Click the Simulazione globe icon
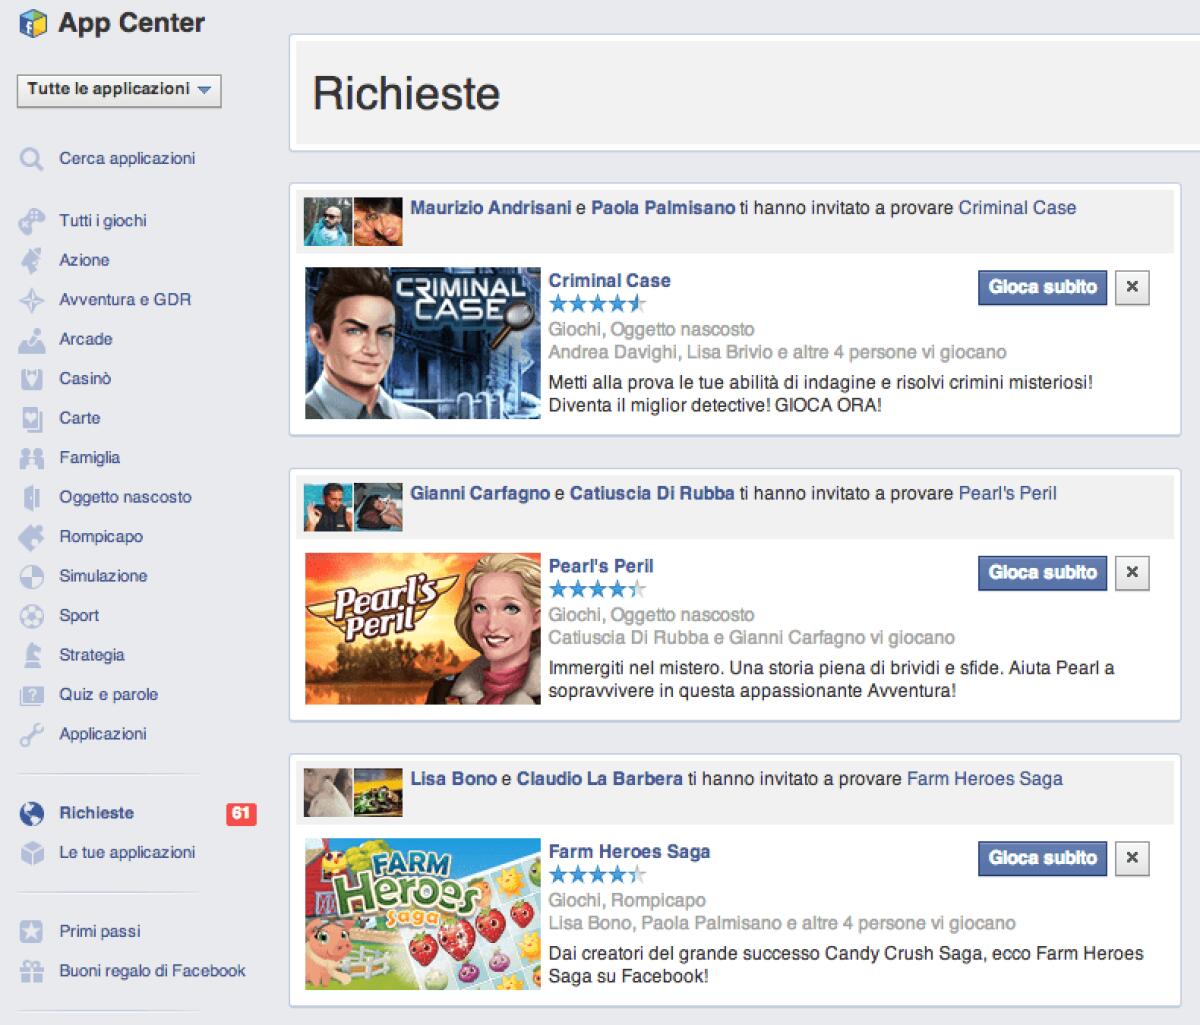This screenshot has width=1200, height=1025. (x=31, y=576)
